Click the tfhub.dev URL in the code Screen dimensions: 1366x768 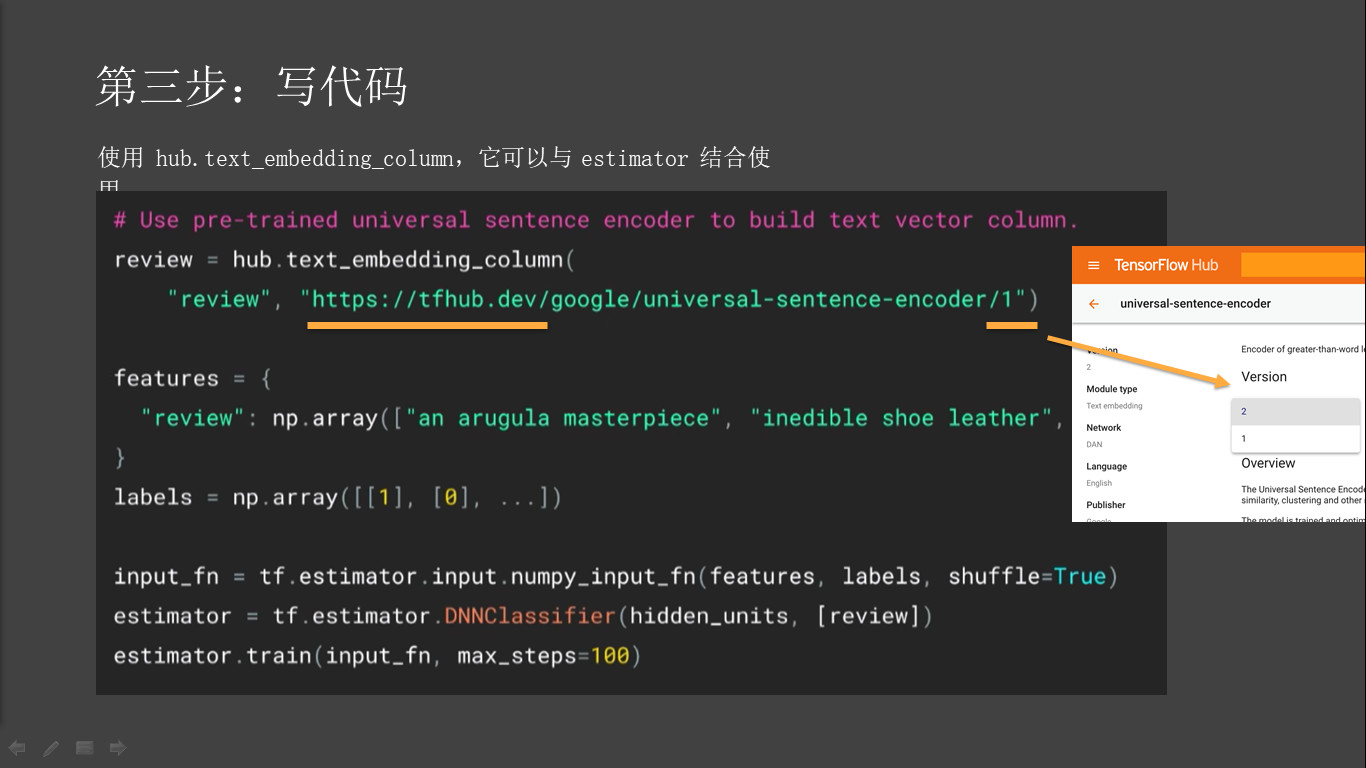point(662,299)
